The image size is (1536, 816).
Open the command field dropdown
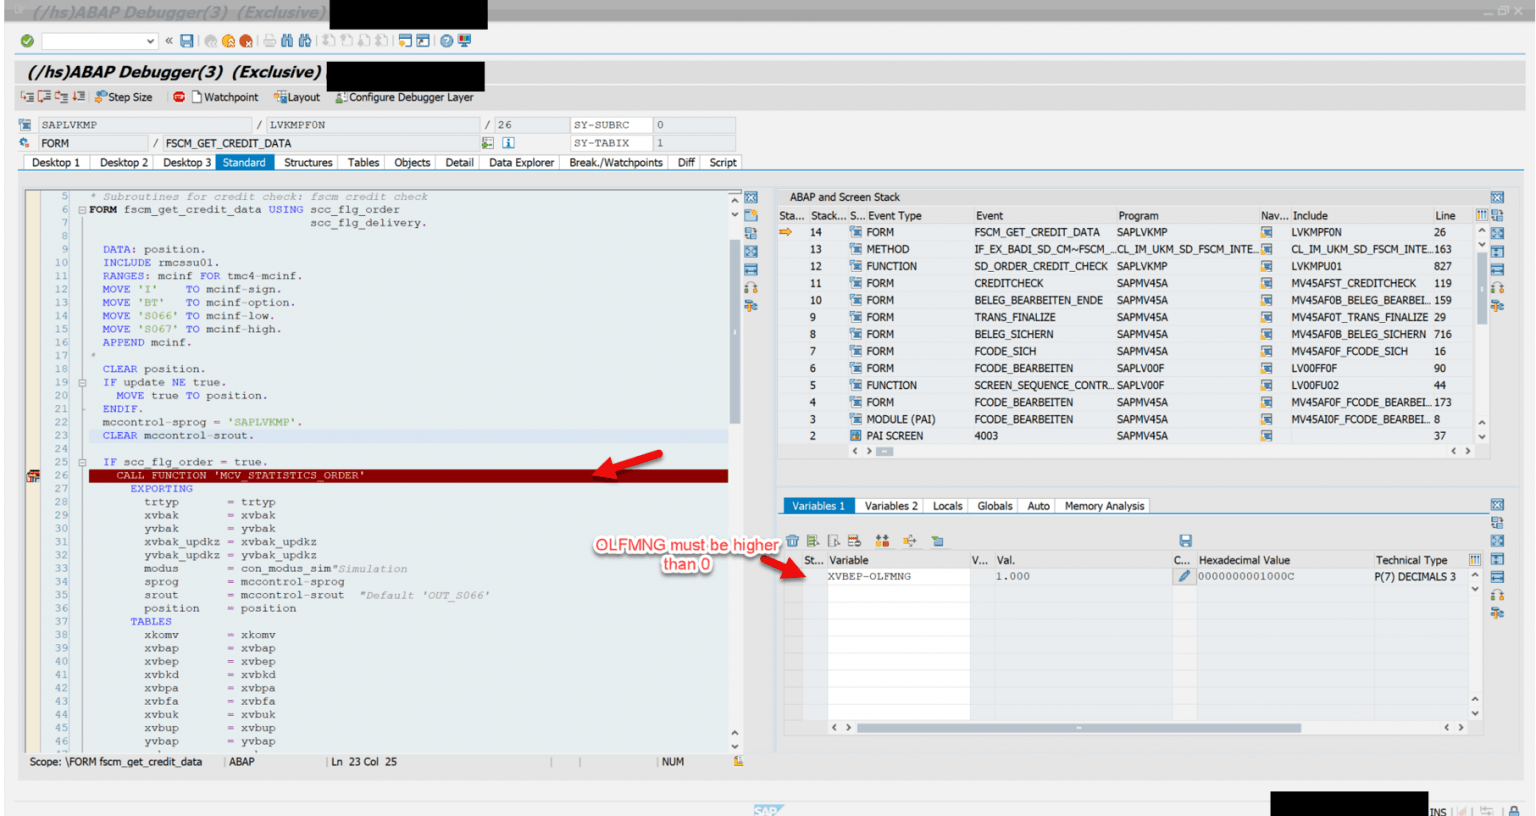[150, 40]
